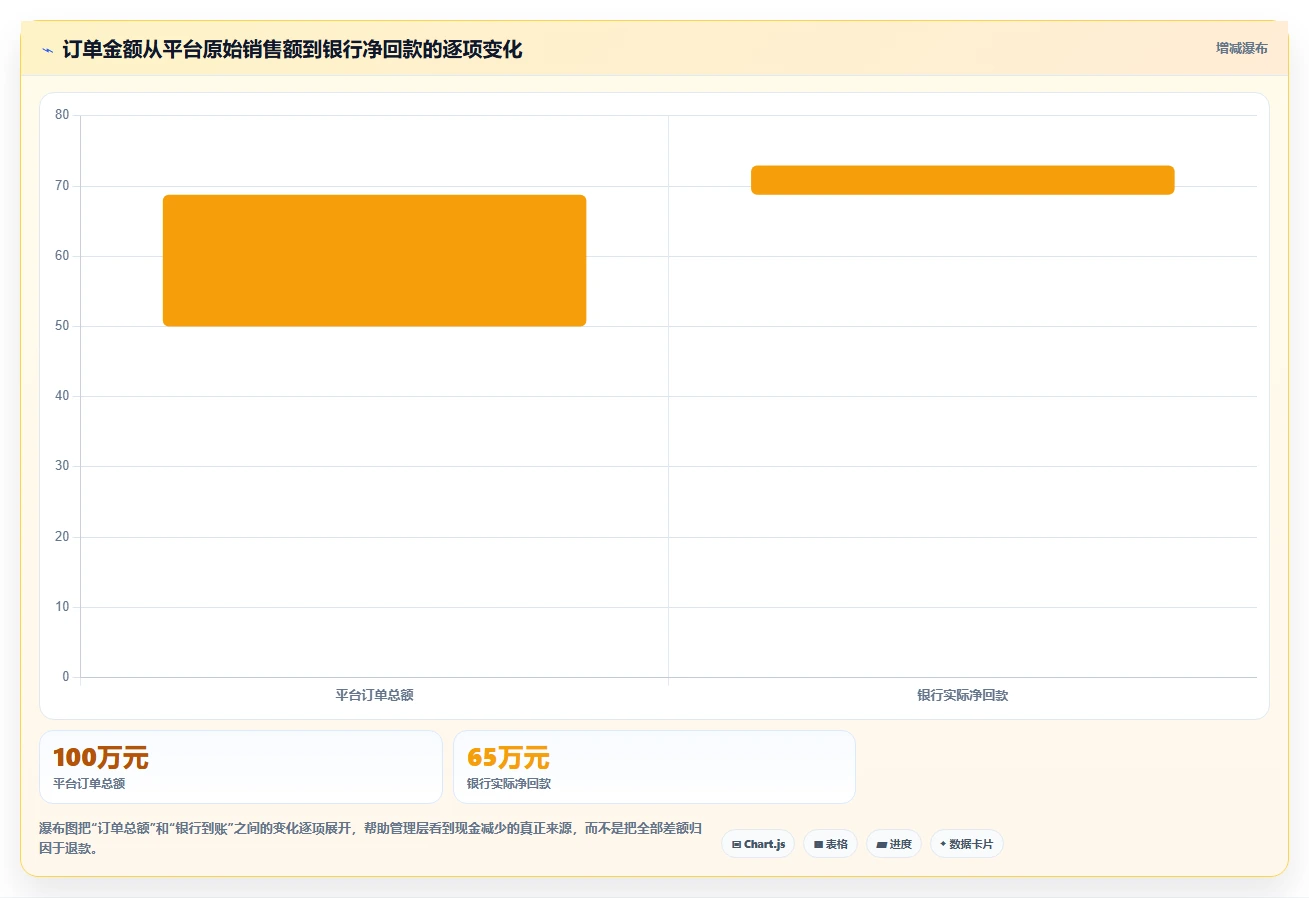The height and width of the screenshot is (898, 1309).
Task: Click the orange bar for 银行实际净回款
Action: tap(962, 180)
